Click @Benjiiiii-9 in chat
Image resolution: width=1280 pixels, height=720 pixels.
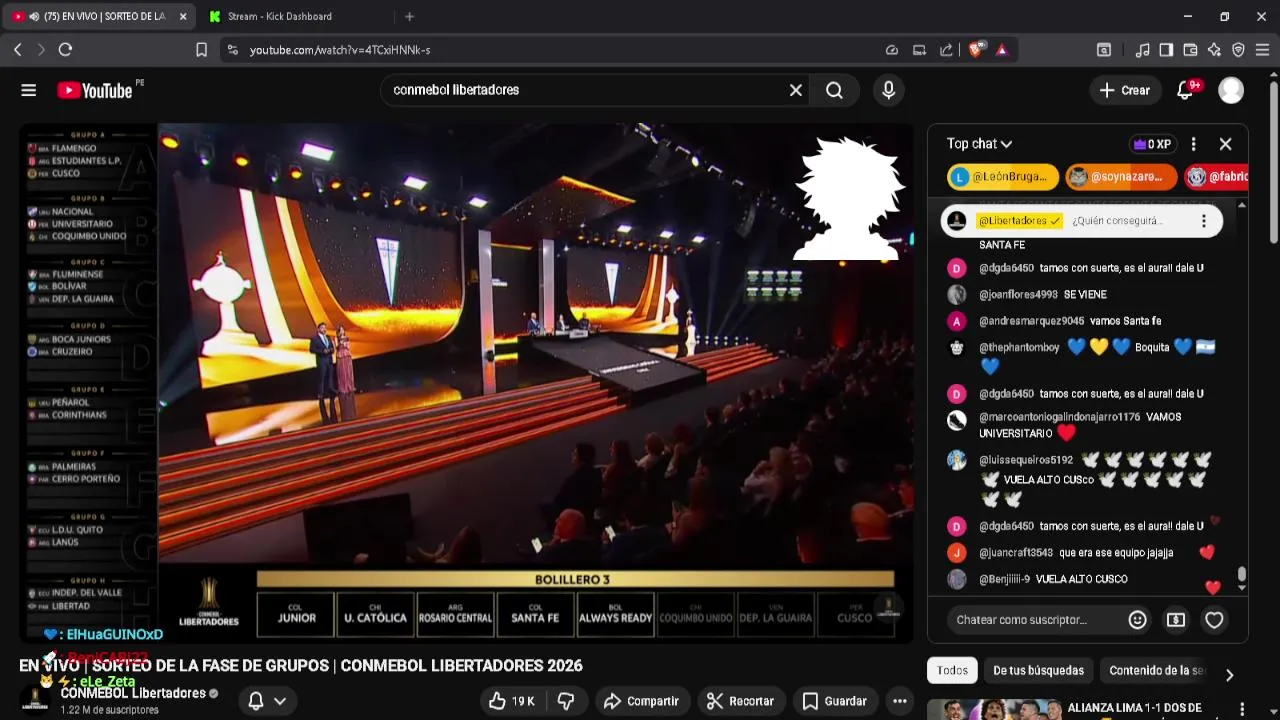[1004, 579]
